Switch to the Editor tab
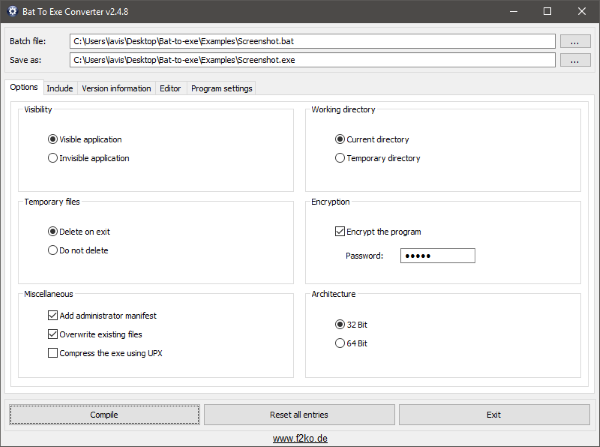600x447 pixels. point(170,88)
